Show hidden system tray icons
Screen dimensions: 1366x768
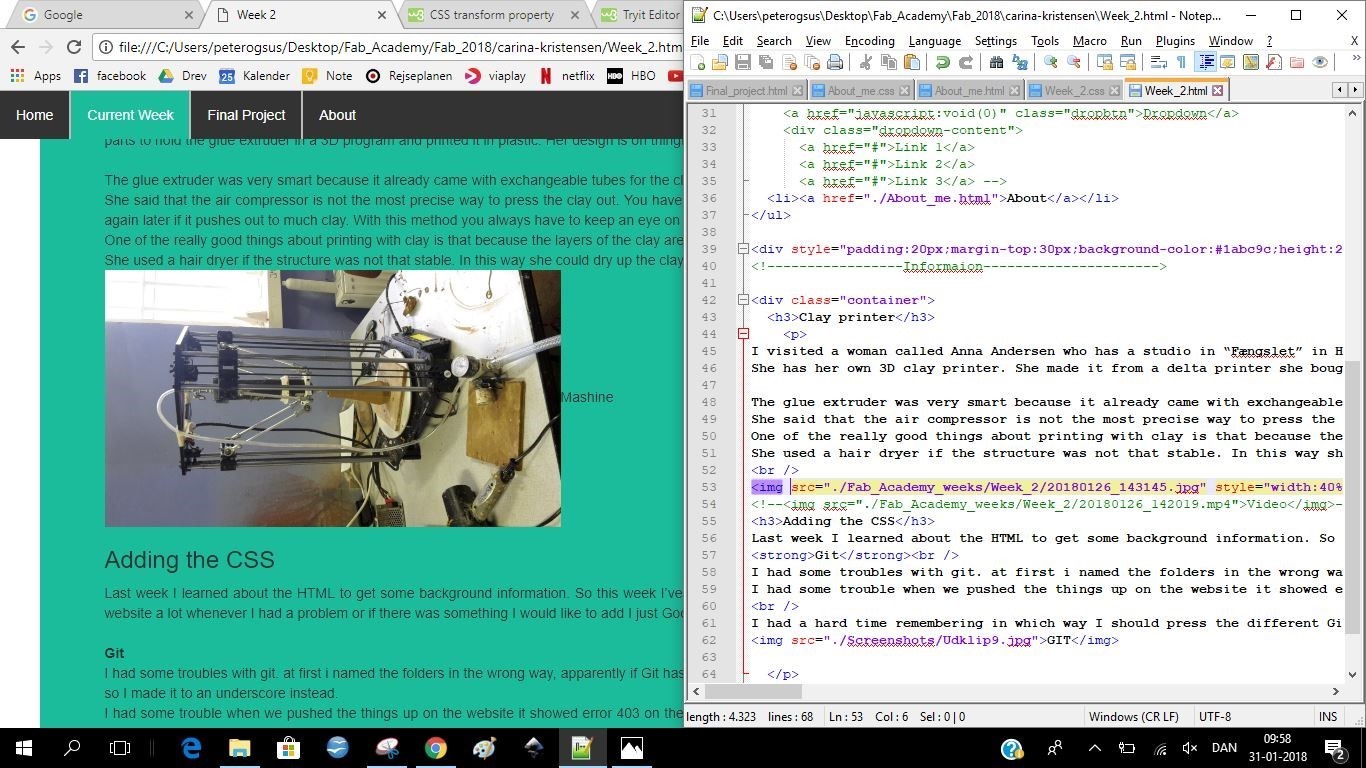click(x=1094, y=748)
